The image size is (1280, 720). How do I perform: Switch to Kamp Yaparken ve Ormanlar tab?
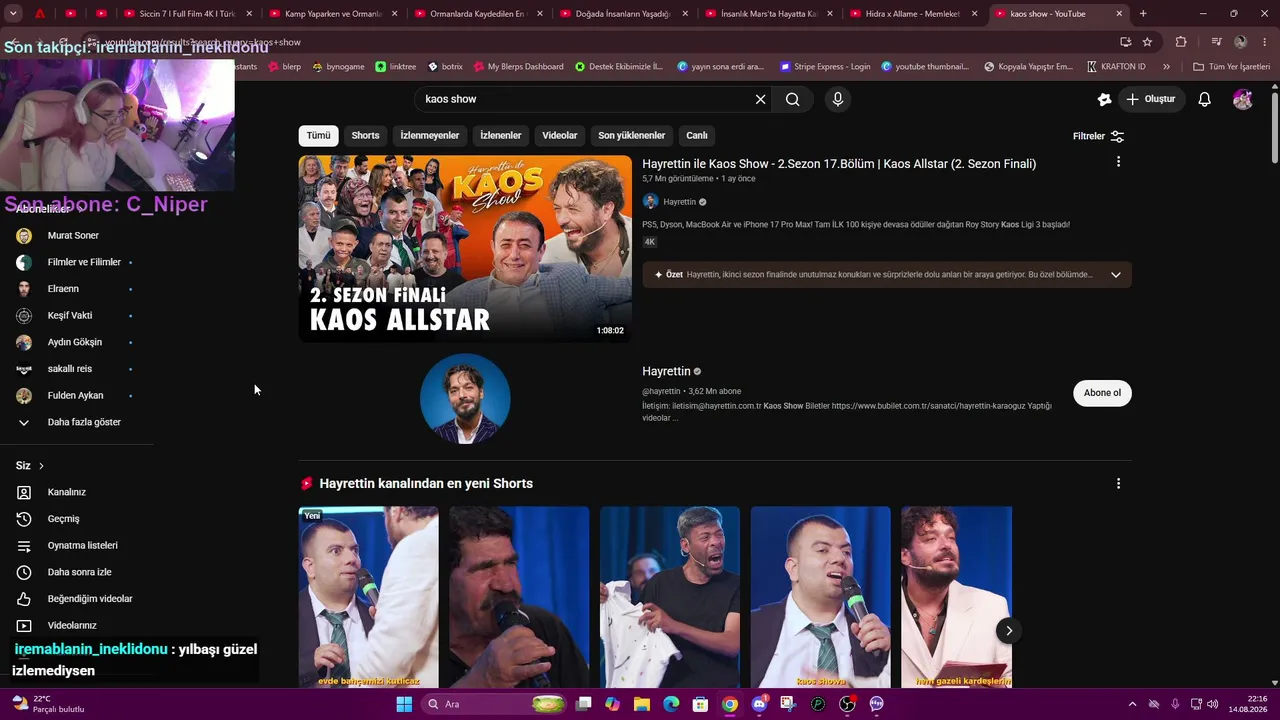(x=332, y=14)
